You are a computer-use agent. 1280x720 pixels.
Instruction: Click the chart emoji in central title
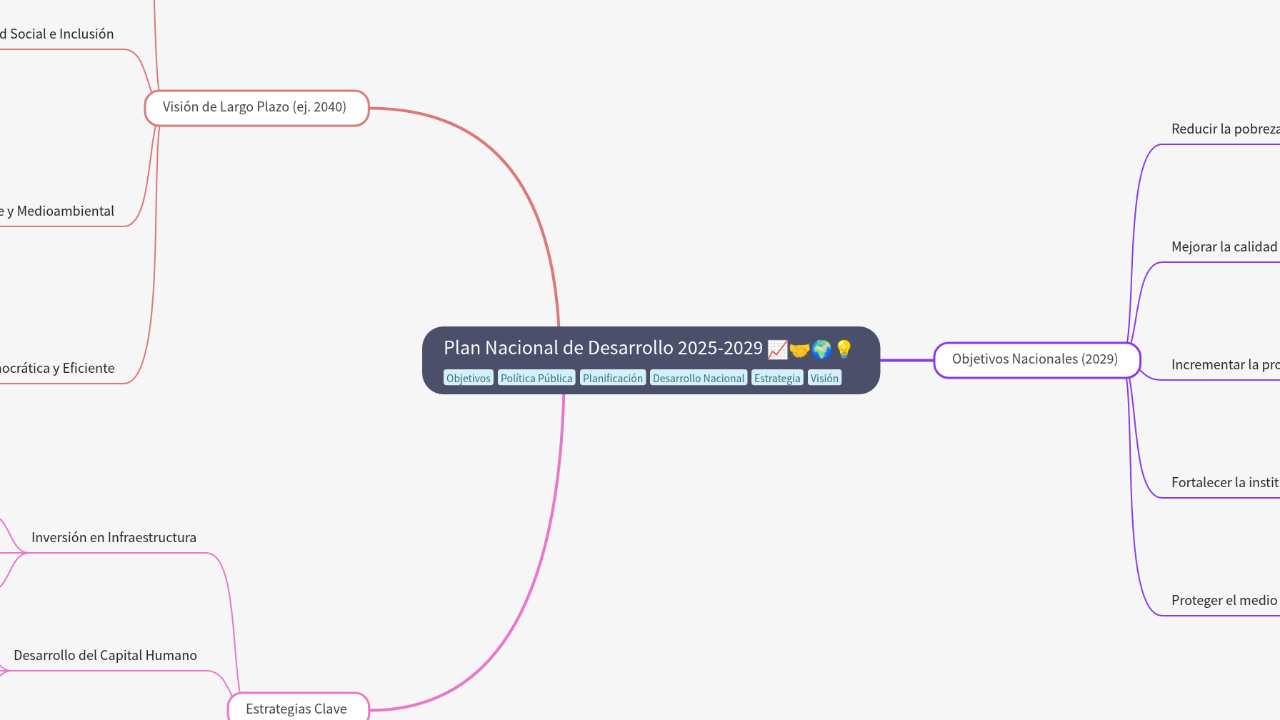pyautogui.click(x=777, y=349)
